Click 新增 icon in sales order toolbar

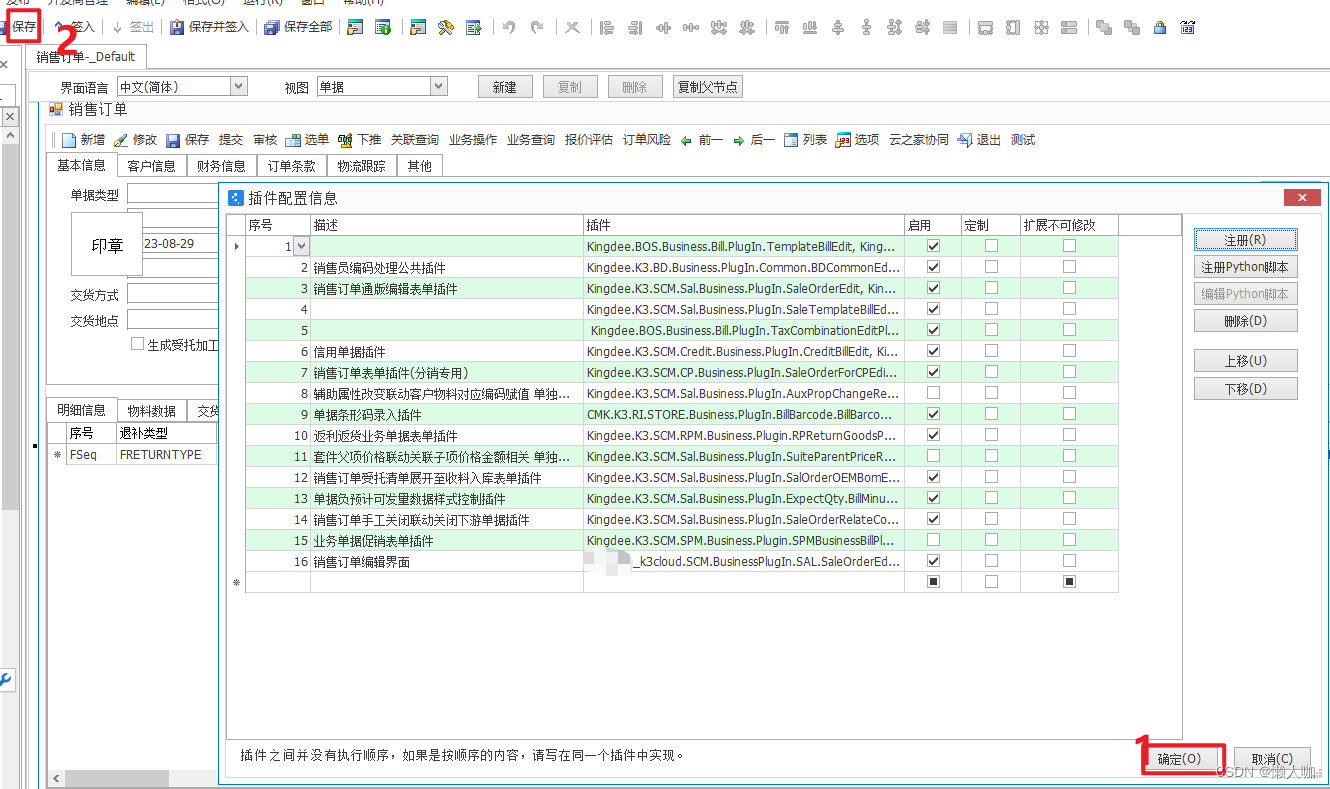pyautogui.click(x=69, y=140)
